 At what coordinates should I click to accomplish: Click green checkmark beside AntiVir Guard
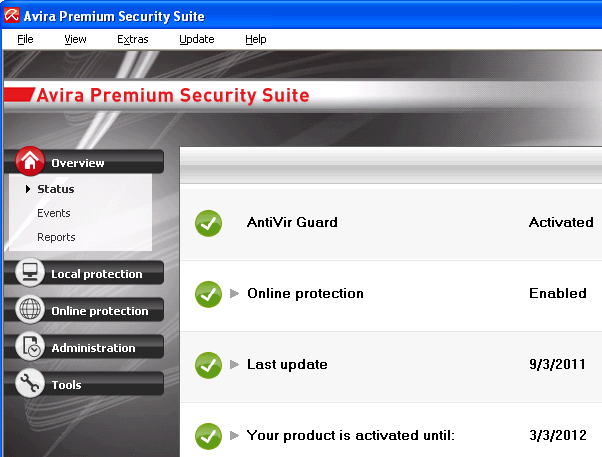(x=208, y=223)
